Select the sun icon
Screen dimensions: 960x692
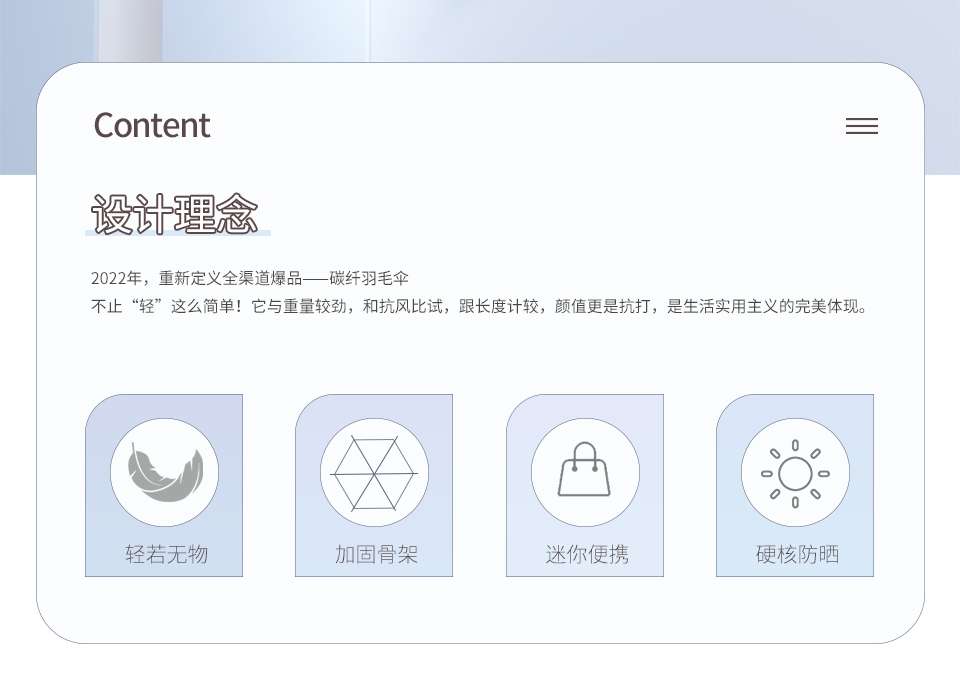[x=795, y=472]
